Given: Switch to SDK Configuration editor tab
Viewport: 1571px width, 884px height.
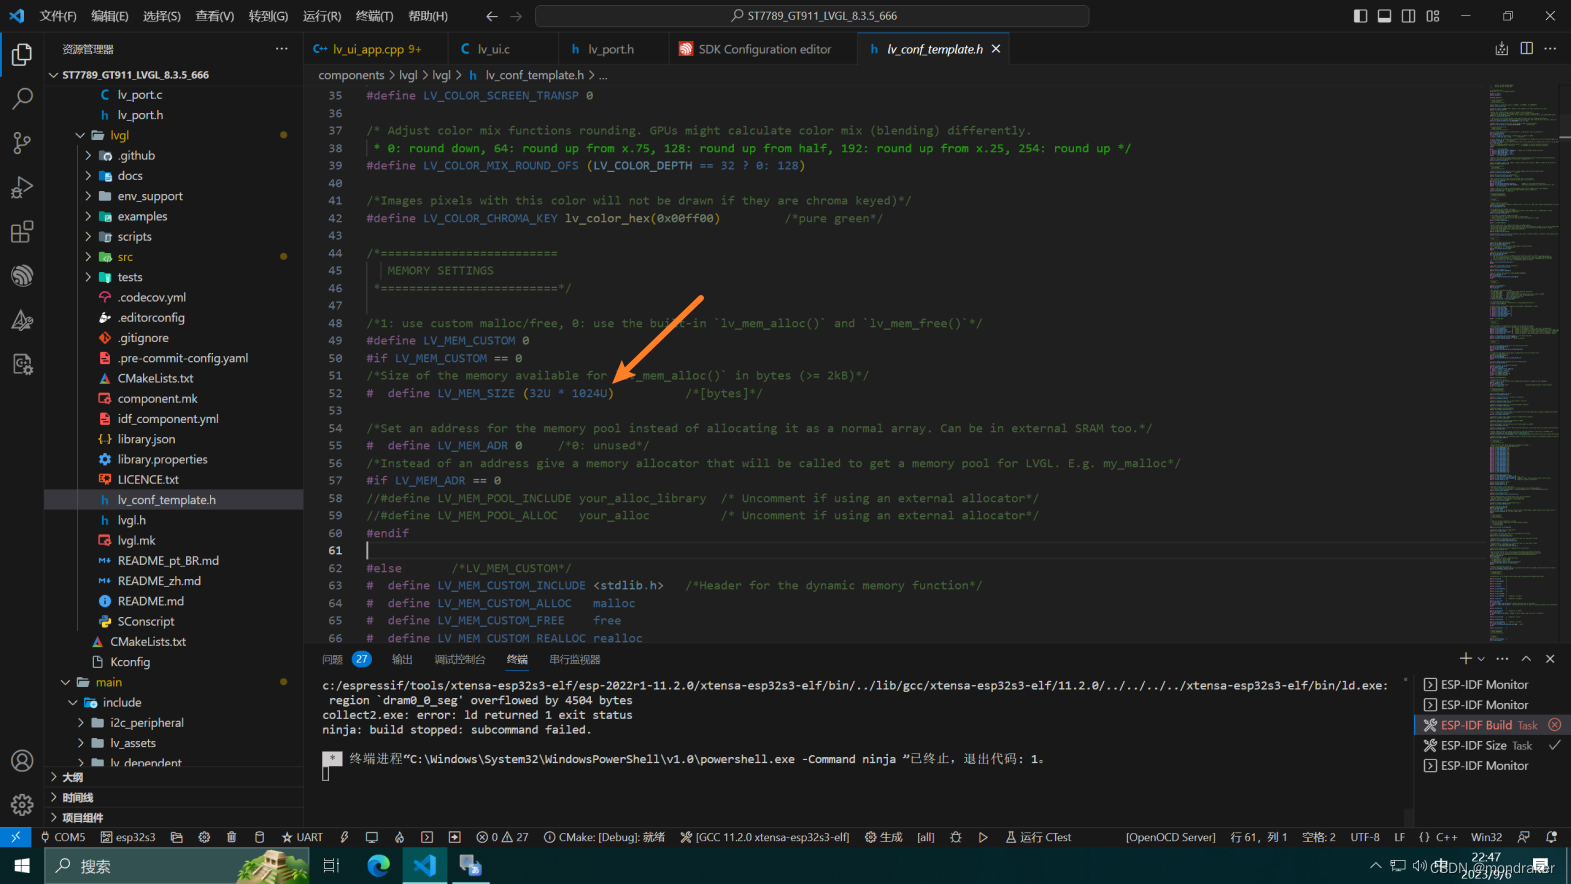Looking at the screenshot, I should (762, 49).
